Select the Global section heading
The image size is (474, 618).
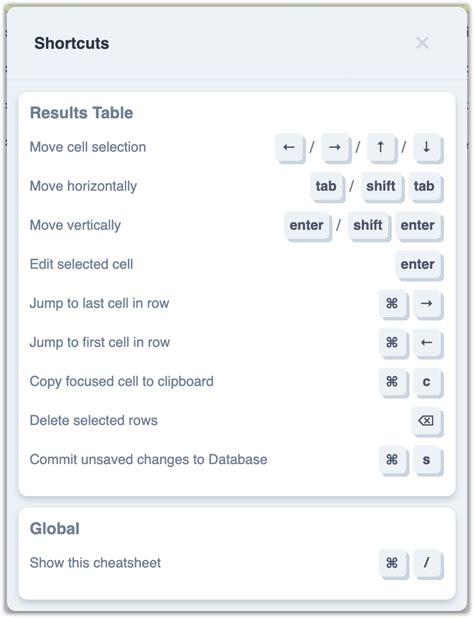coord(55,529)
